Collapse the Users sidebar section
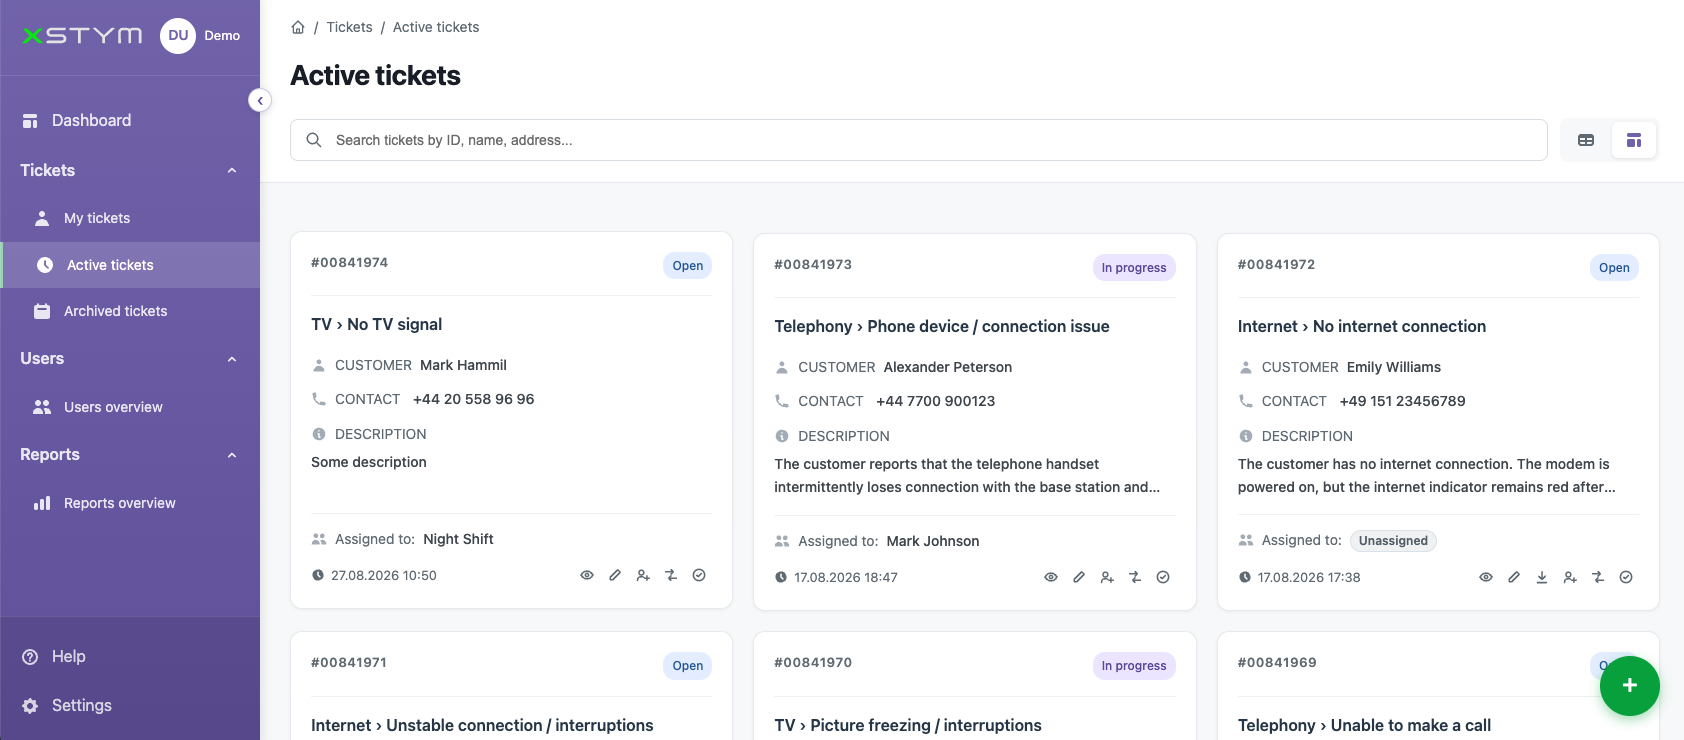Viewport: 1684px width, 740px height. click(232, 359)
